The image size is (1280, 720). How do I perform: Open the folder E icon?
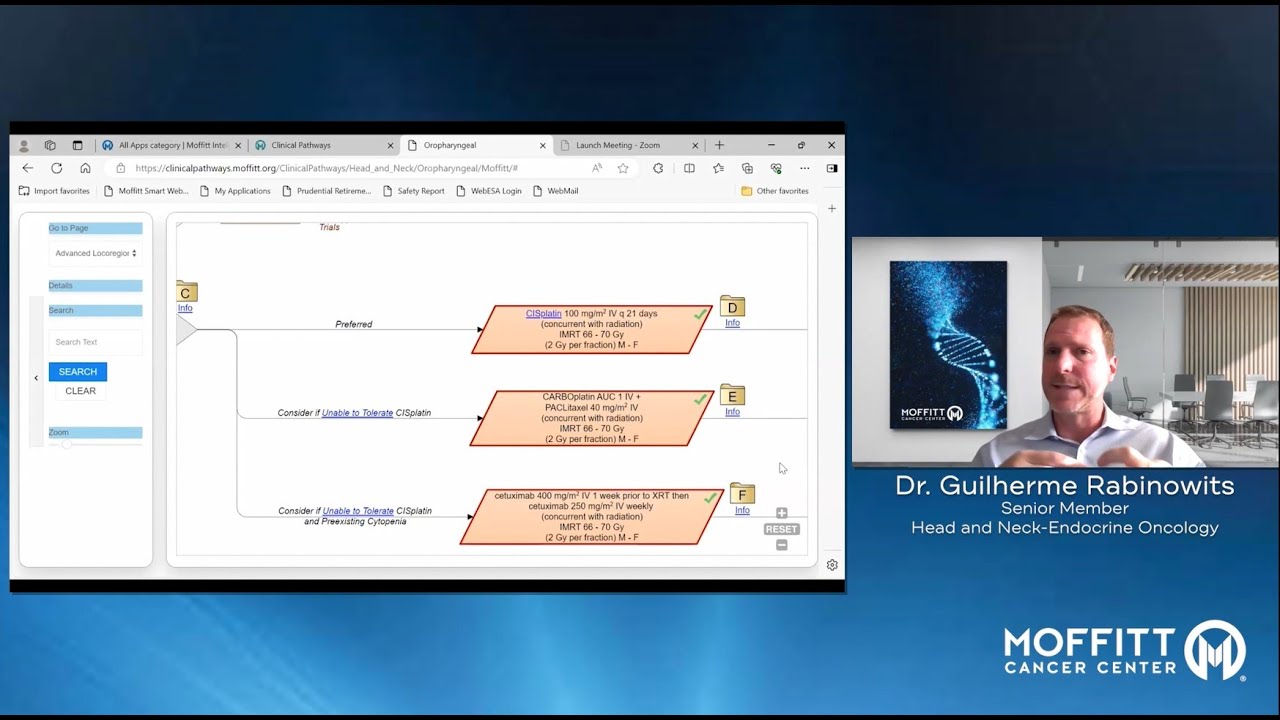pos(732,396)
